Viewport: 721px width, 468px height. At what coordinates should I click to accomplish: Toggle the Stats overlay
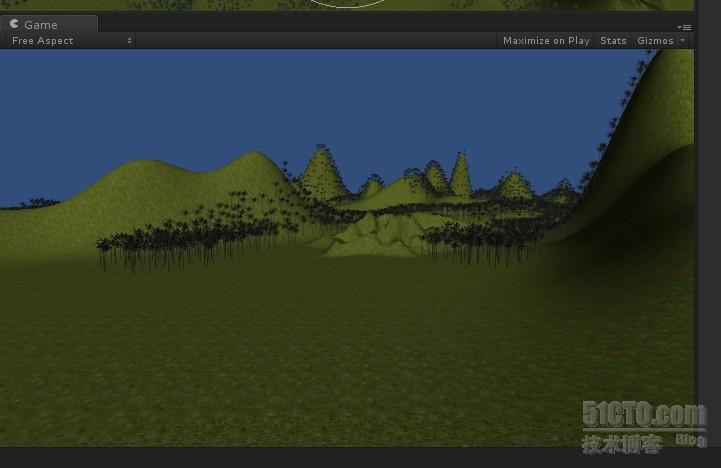click(613, 41)
